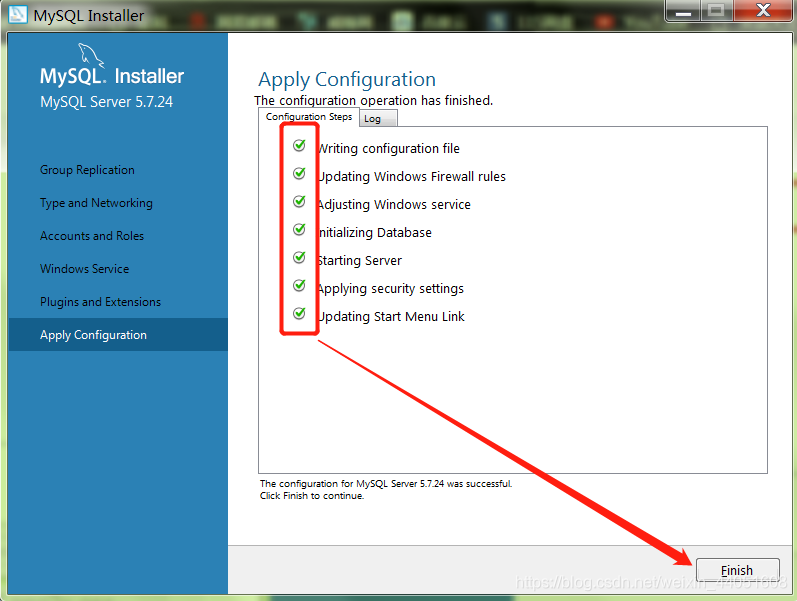The height and width of the screenshot is (601, 797).
Task: Close the MySQL Installer window
Action: (763, 11)
